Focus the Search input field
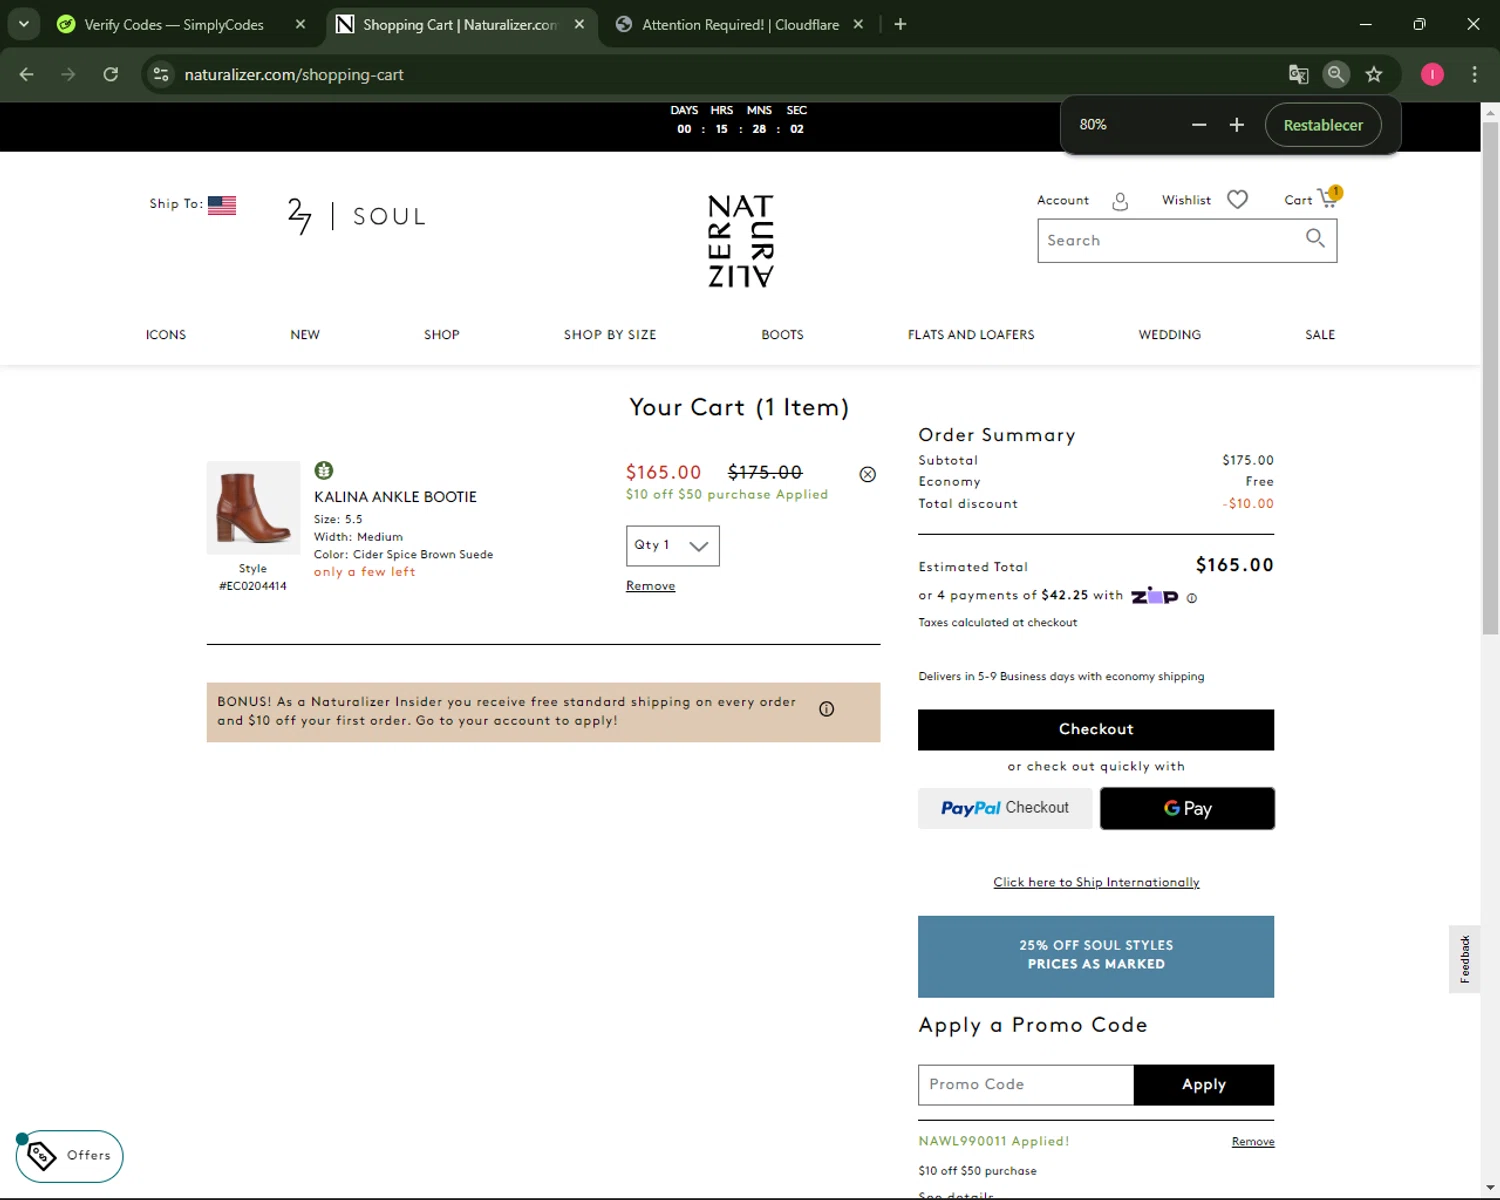Screen dimensions: 1500x1200 pyautogui.click(x=1170, y=241)
